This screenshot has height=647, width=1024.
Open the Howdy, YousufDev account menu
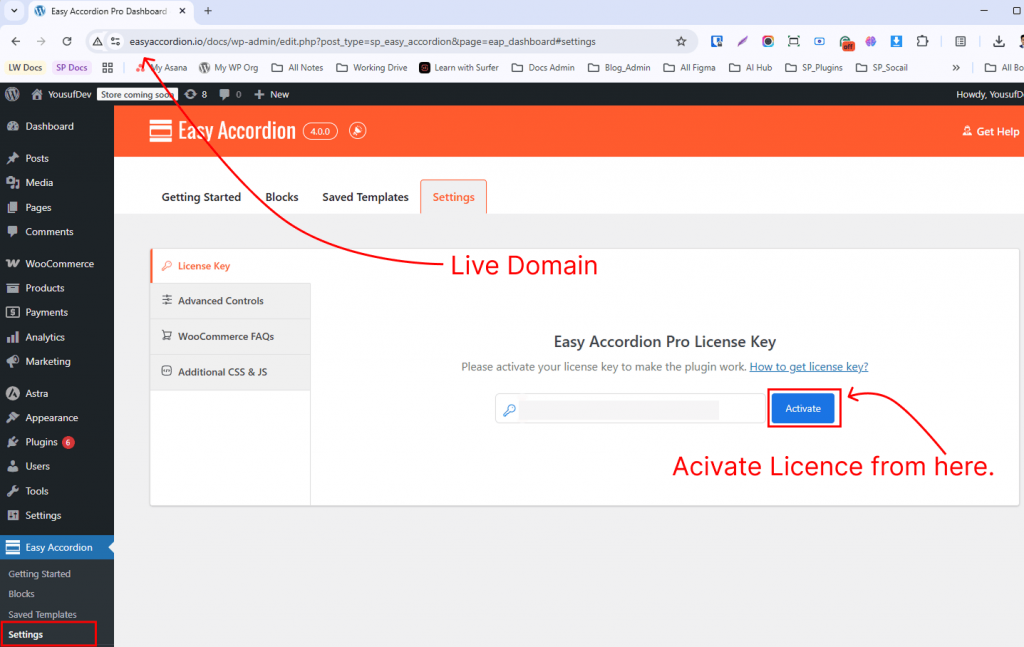(989, 94)
